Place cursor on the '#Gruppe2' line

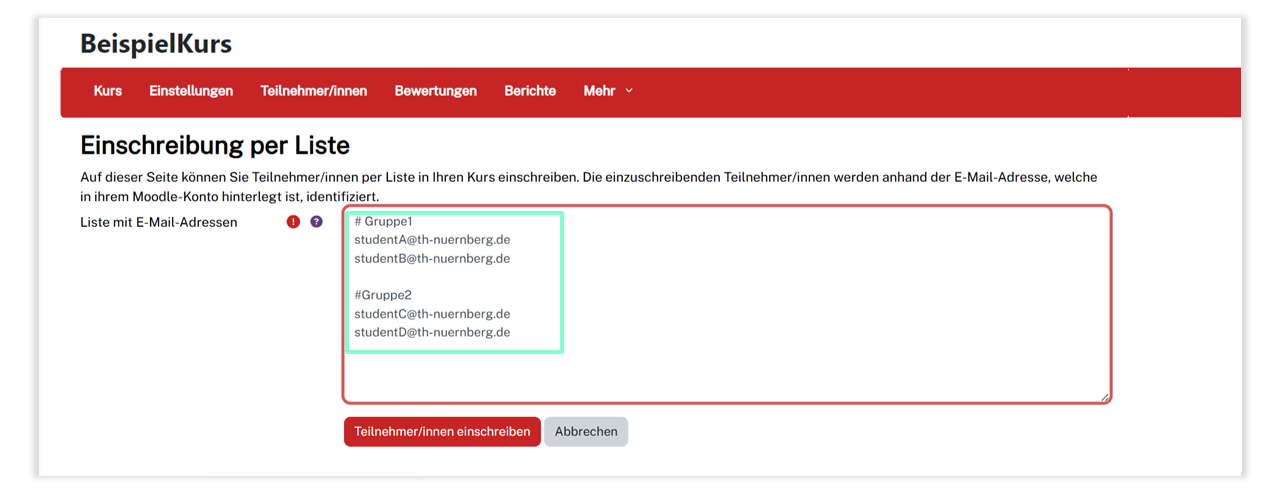tap(383, 295)
